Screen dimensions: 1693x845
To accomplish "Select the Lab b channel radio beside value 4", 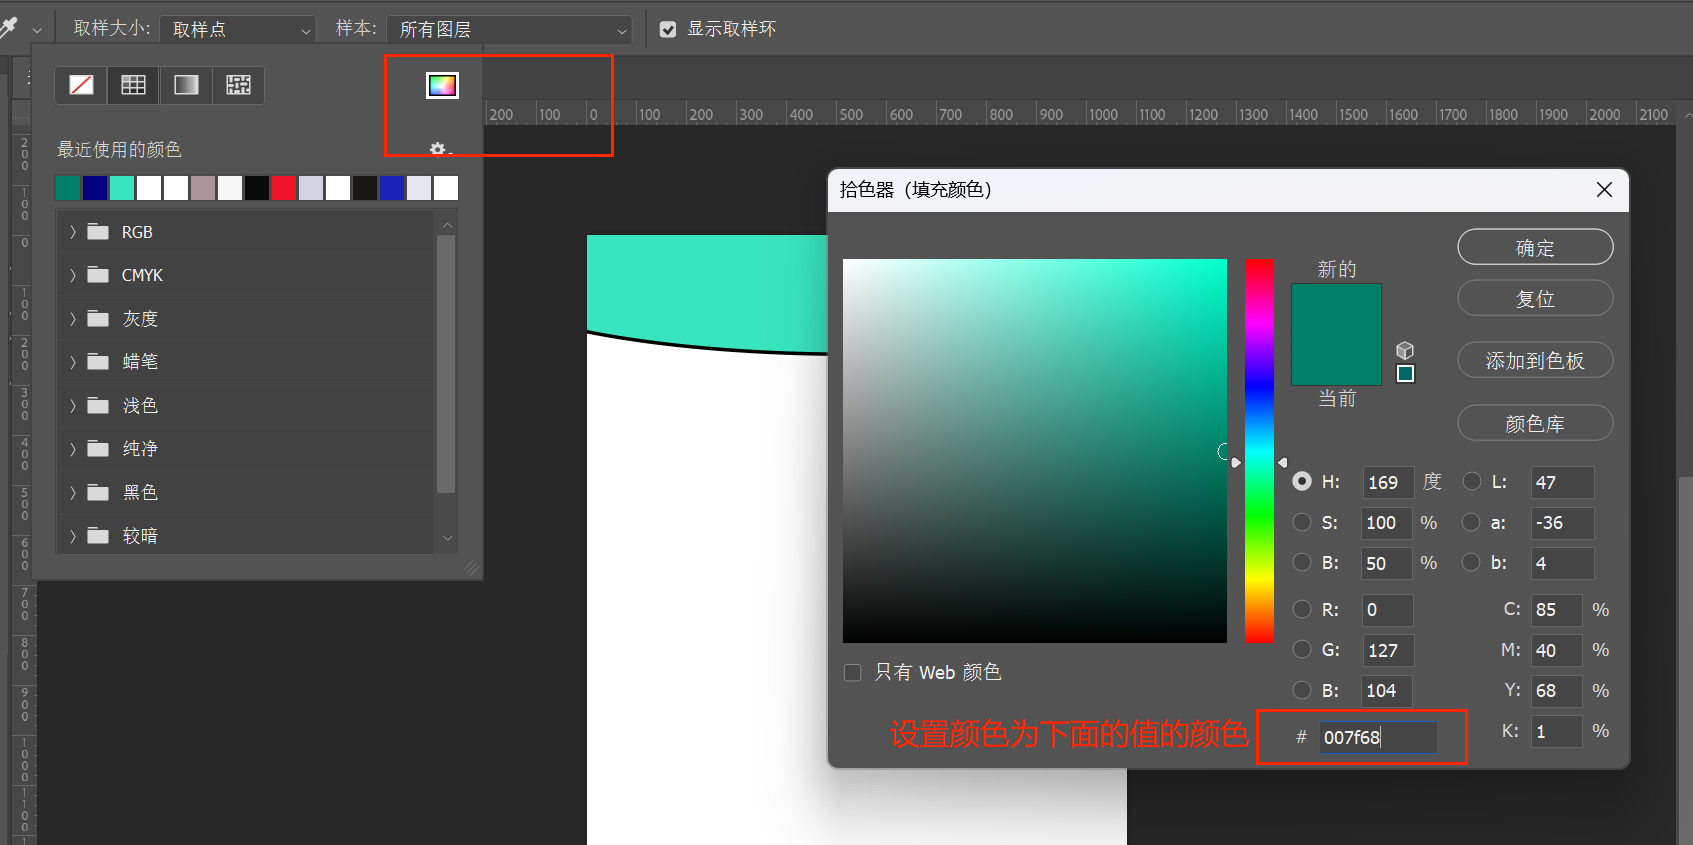I will tap(1471, 562).
